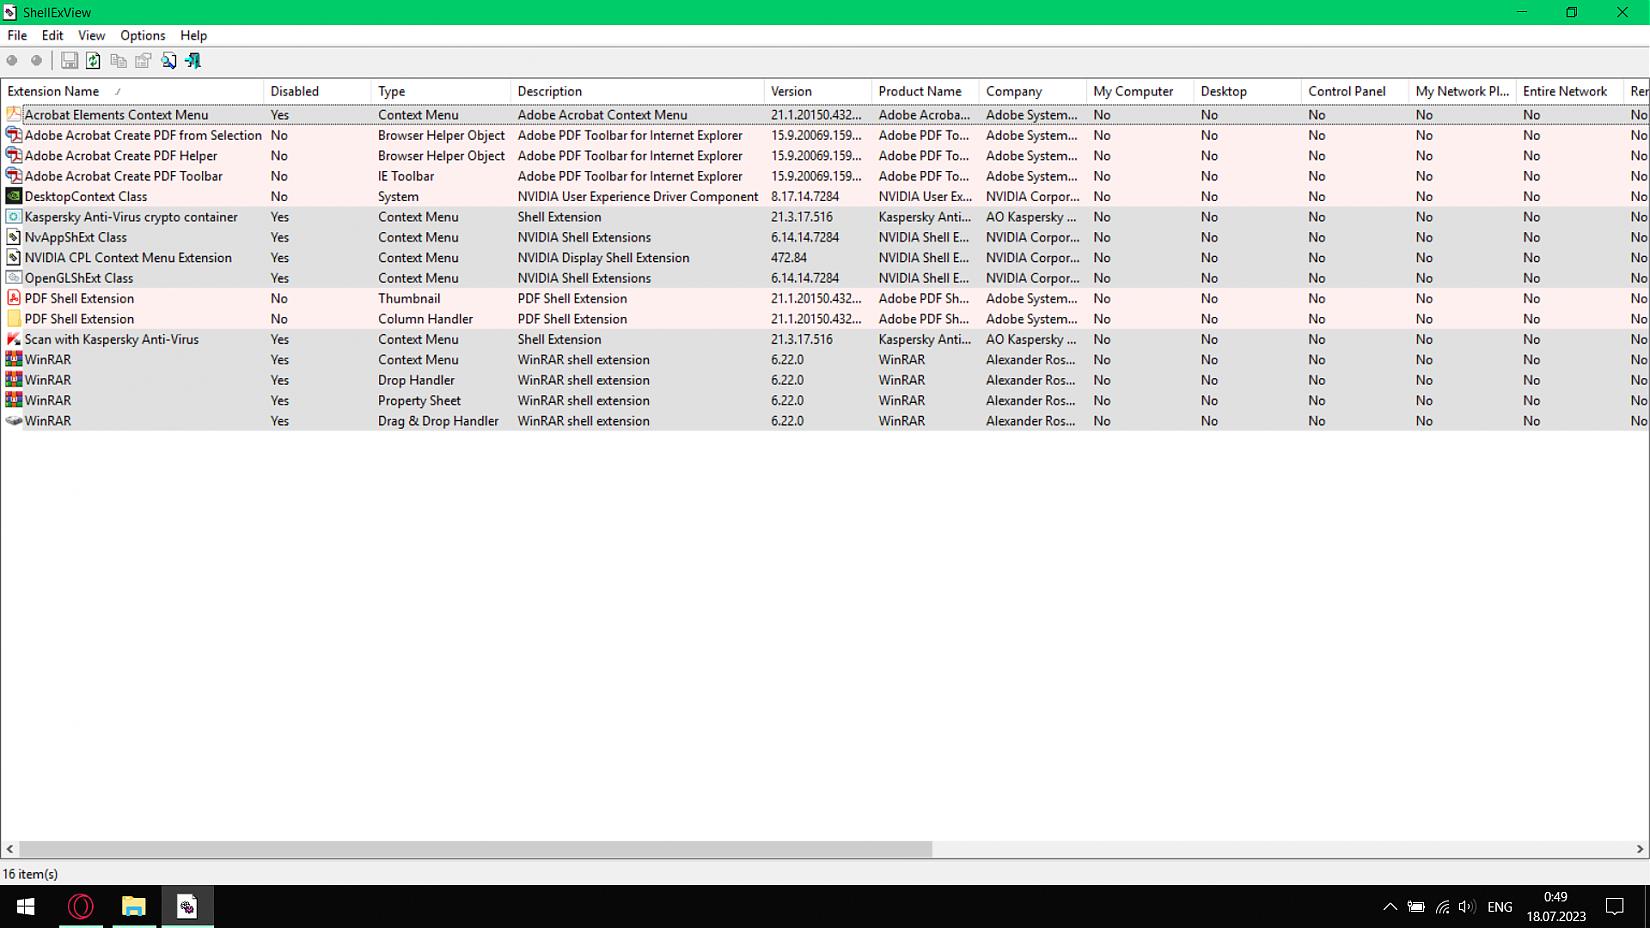Open the Wi-Fi network tray icon
The width and height of the screenshot is (1650, 928).
point(1442,907)
